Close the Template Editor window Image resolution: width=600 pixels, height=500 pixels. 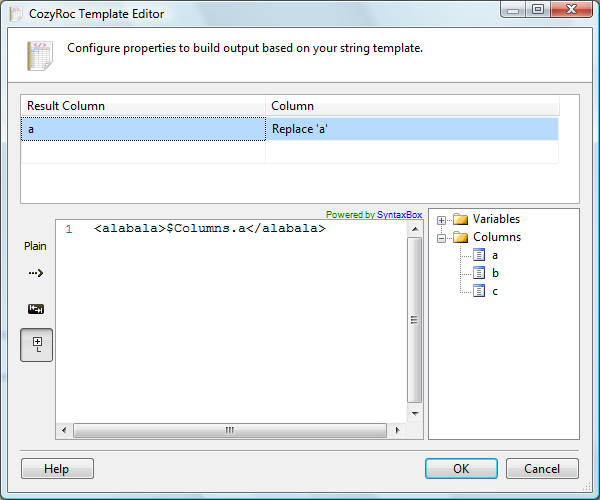pos(571,10)
